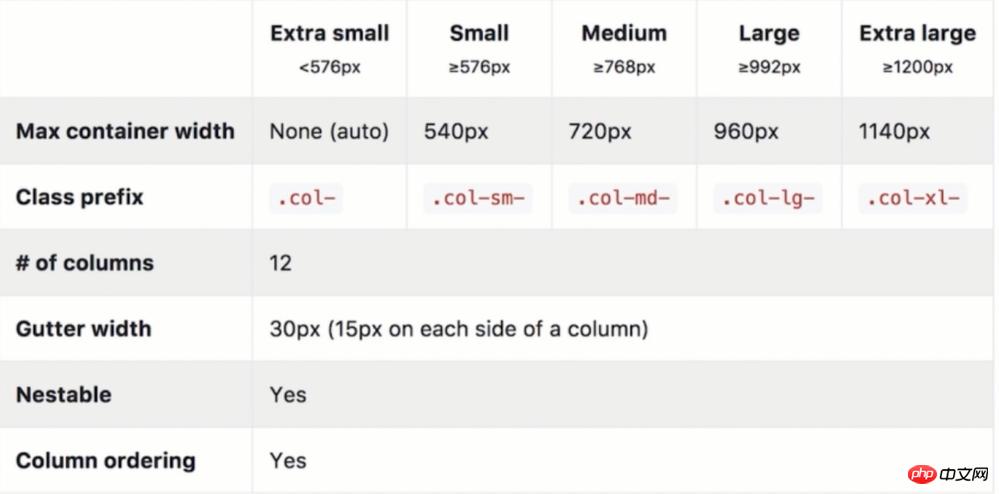The height and width of the screenshot is (494, 999).
Task: Click the None (auto) cell
Action: (x=329, y=131)
